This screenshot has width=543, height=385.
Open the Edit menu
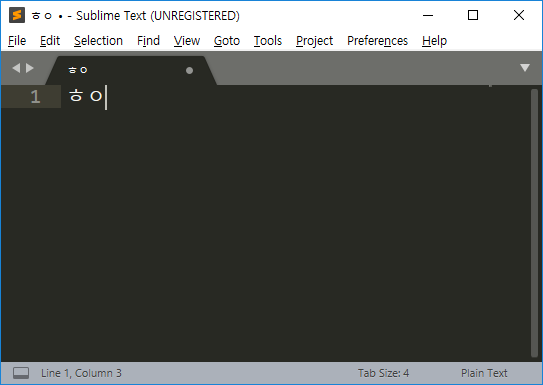pyautogui.click(x=50, y=41)
